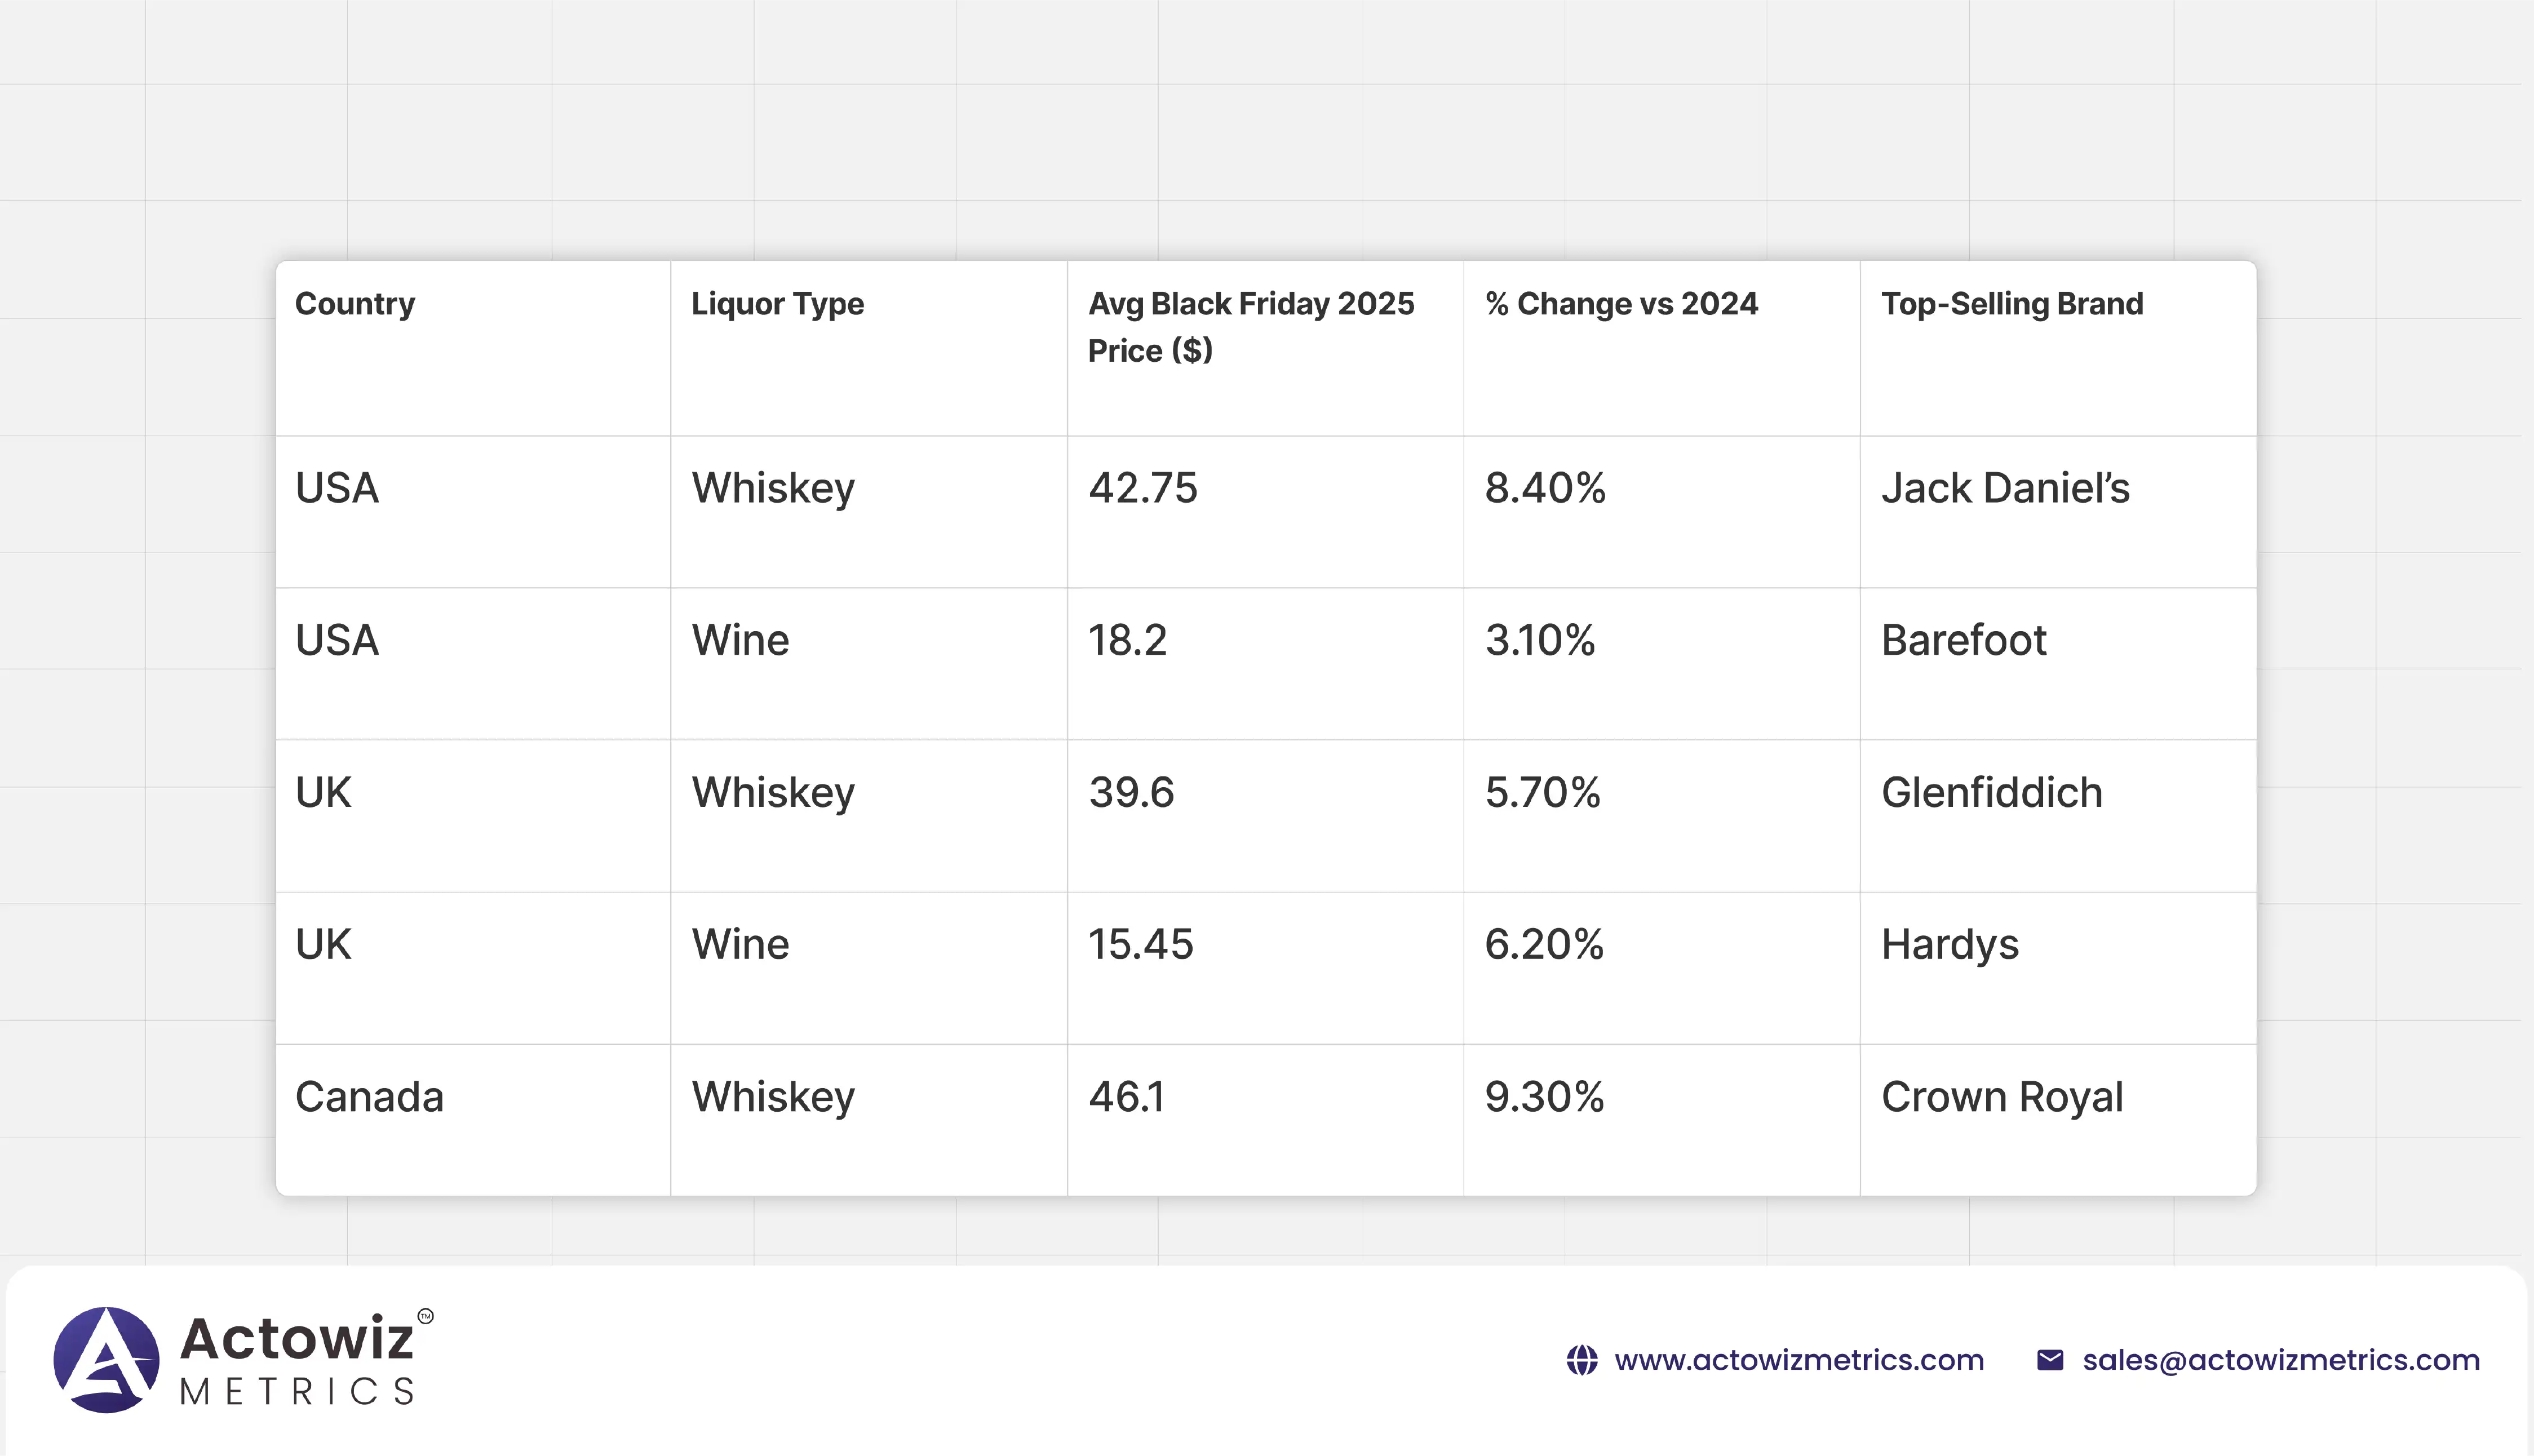Image resolution: width=2534 pixels, height=1456 pixels.
Task: Select the Canada country cell
Action: [x=369, y=1097]
